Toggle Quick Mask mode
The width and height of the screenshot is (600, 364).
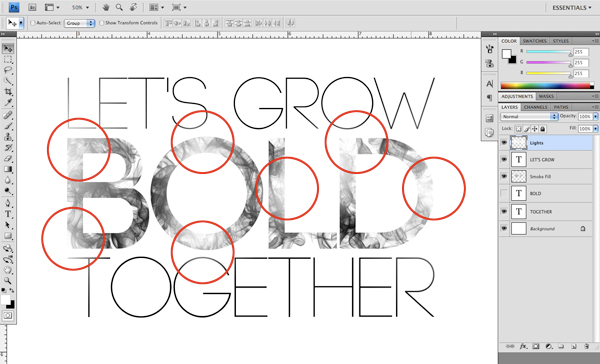point(8,316)
